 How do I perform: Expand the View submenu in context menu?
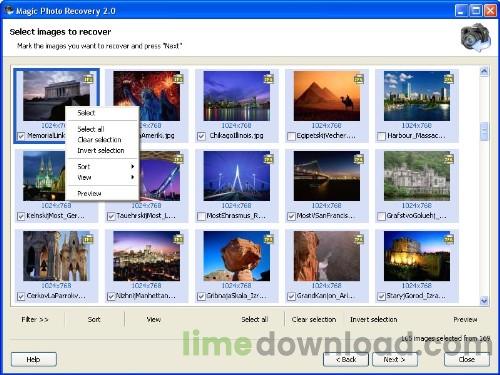tap(102, 177)
